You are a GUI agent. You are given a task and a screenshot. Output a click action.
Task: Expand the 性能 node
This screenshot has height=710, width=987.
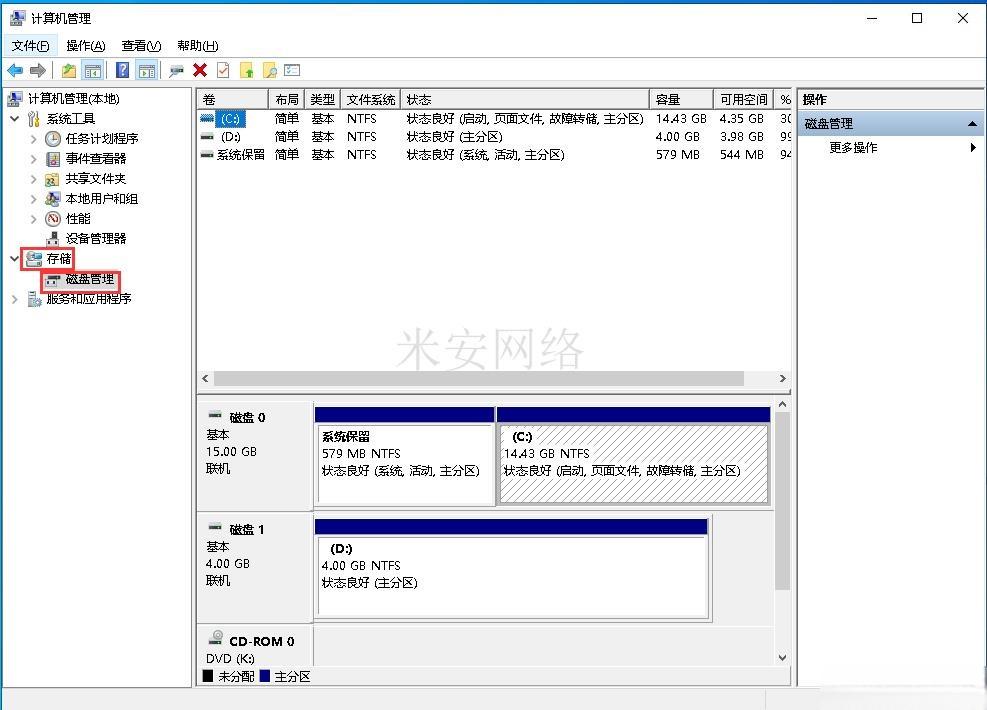coord(33,219)
